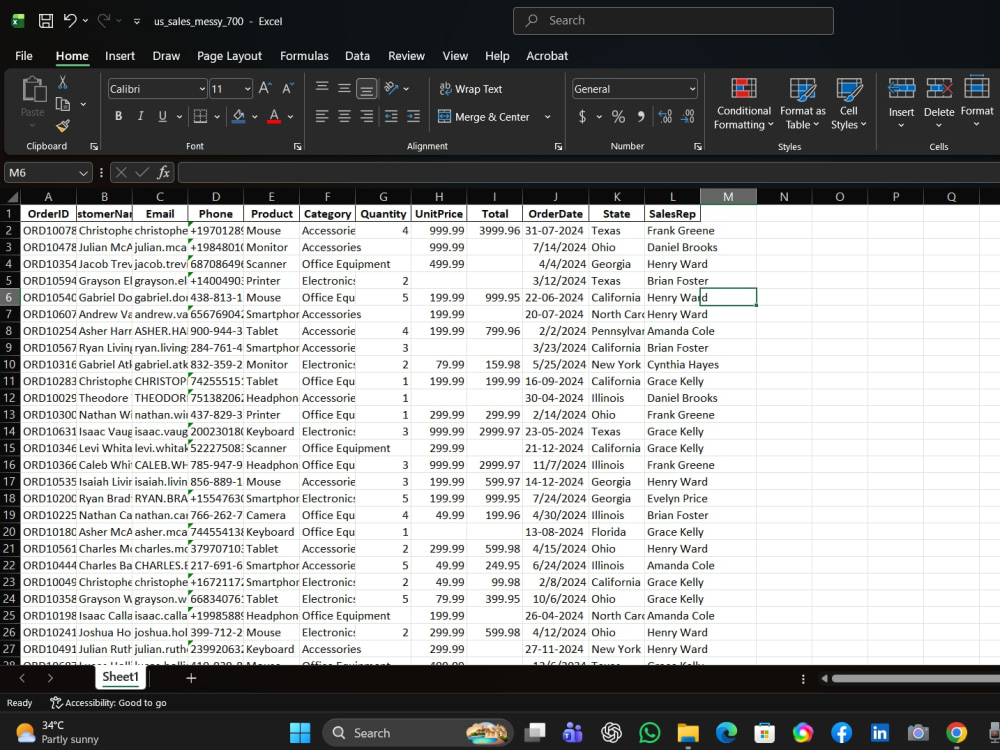Apply the Top Align icon

coord(322,88)
